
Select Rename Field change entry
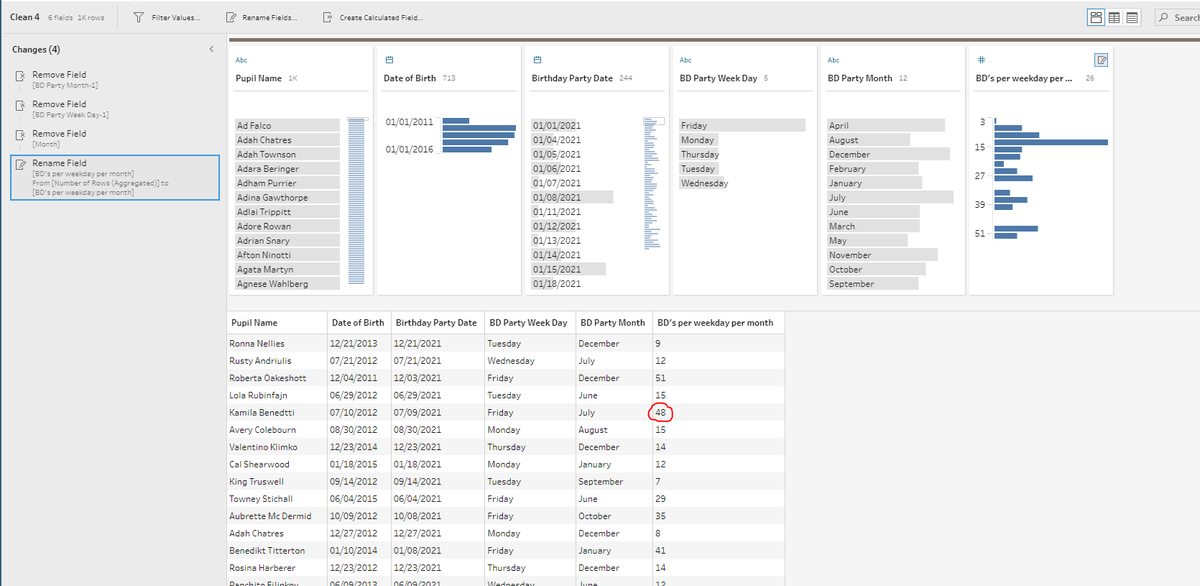click(115, 177)
